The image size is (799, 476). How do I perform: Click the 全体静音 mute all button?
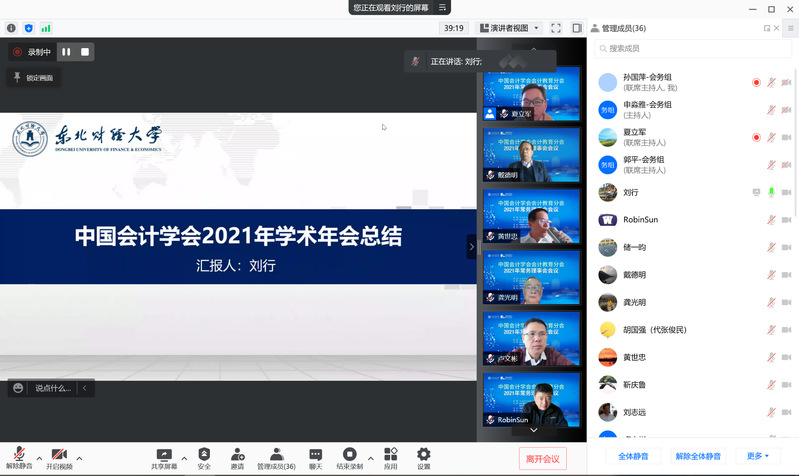point(633,456)
